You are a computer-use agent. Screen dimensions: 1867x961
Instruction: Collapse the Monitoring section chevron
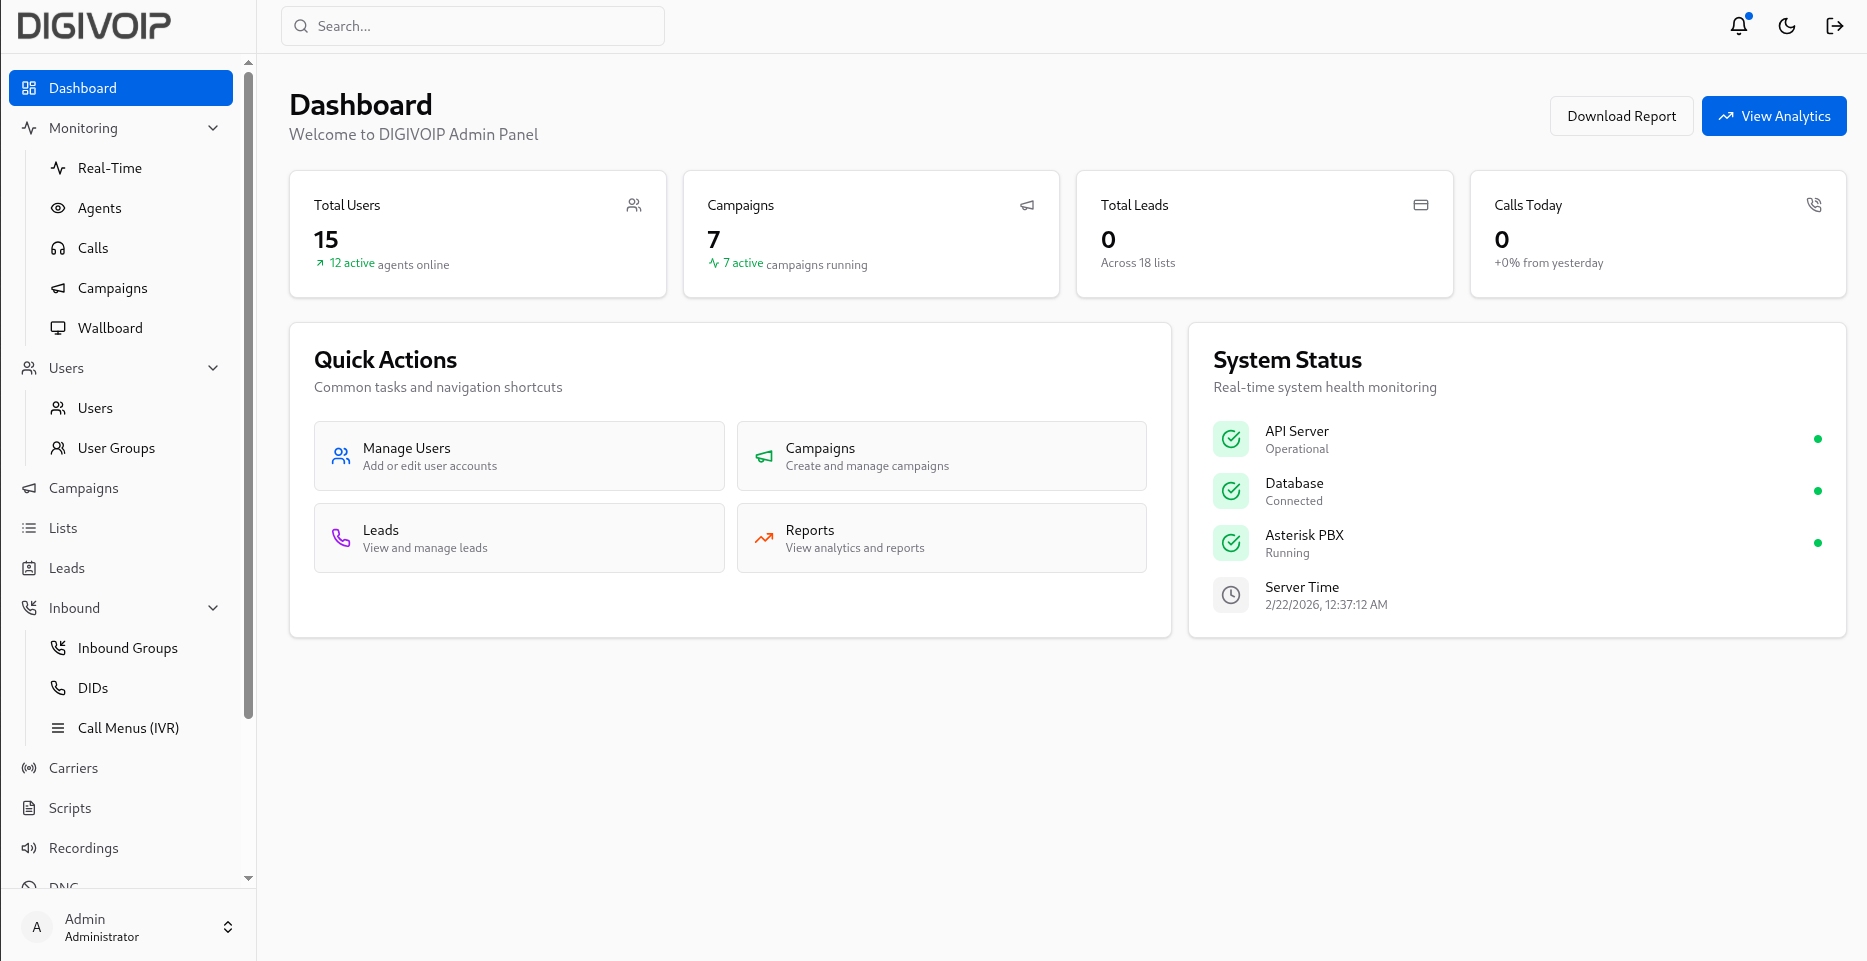tap(213, 128)
